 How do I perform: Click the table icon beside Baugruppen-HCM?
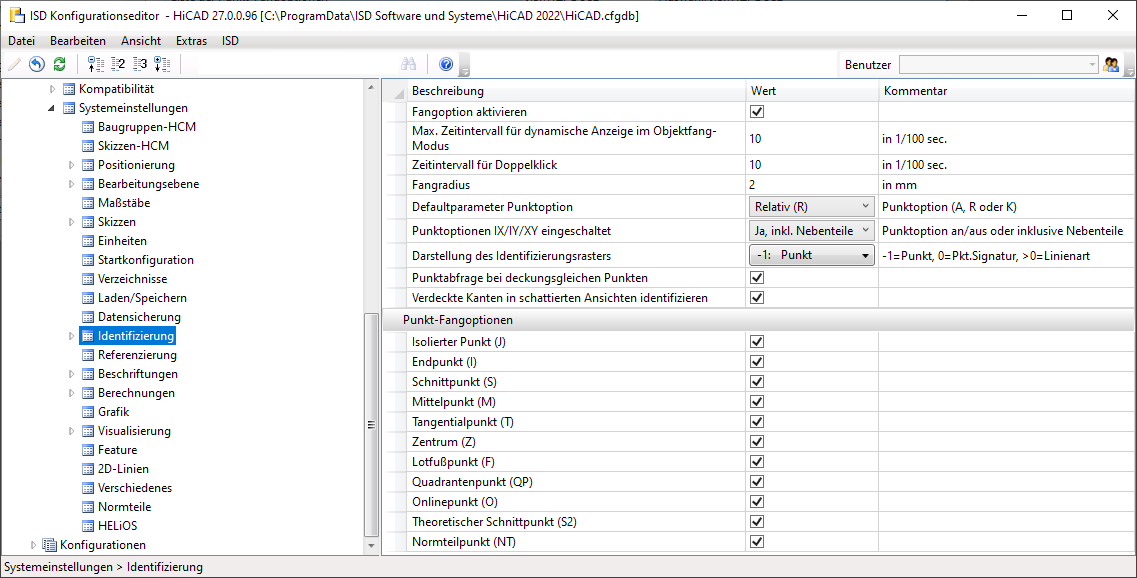tap(88, 127)
